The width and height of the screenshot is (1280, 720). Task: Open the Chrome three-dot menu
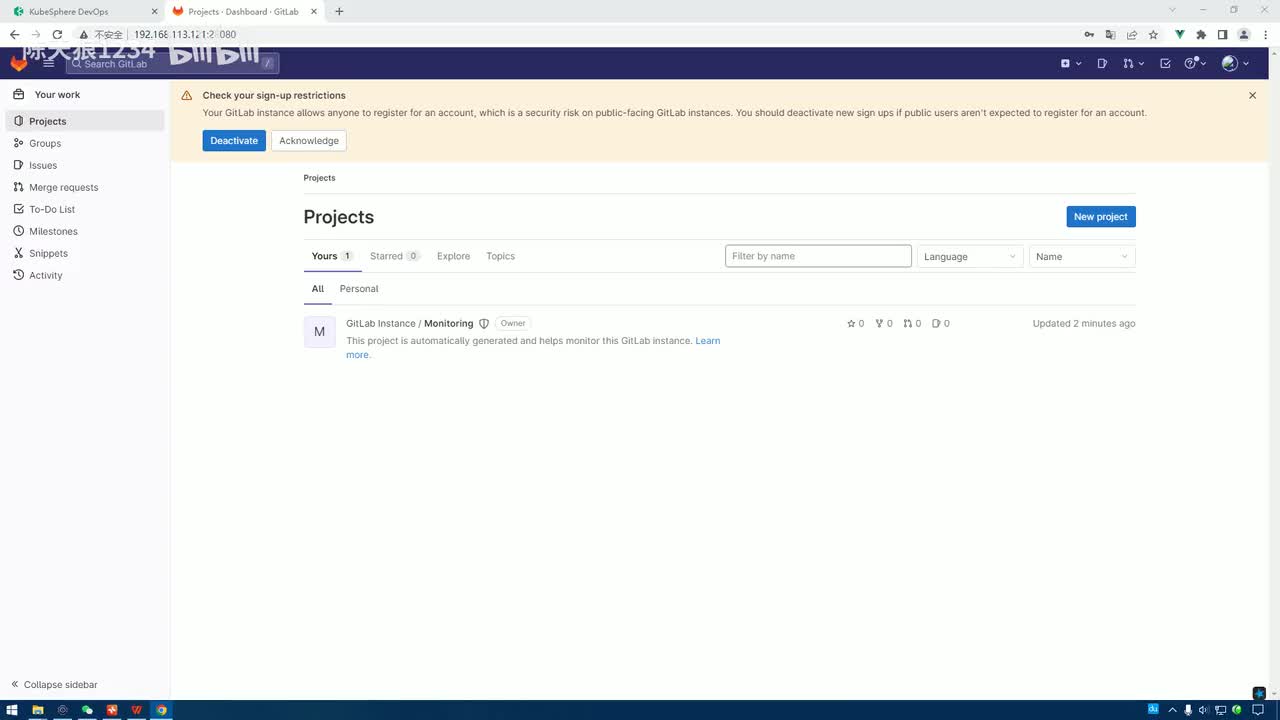(1266, 34)
